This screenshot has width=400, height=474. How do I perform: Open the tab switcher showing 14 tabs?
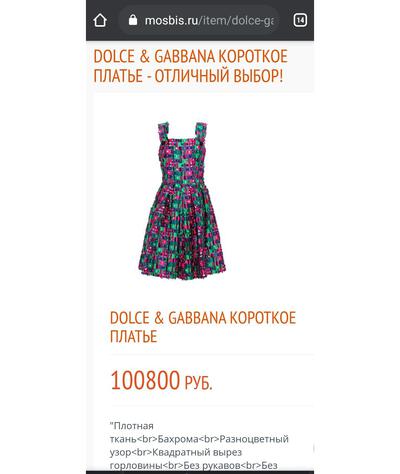click(x=300, y=20)
